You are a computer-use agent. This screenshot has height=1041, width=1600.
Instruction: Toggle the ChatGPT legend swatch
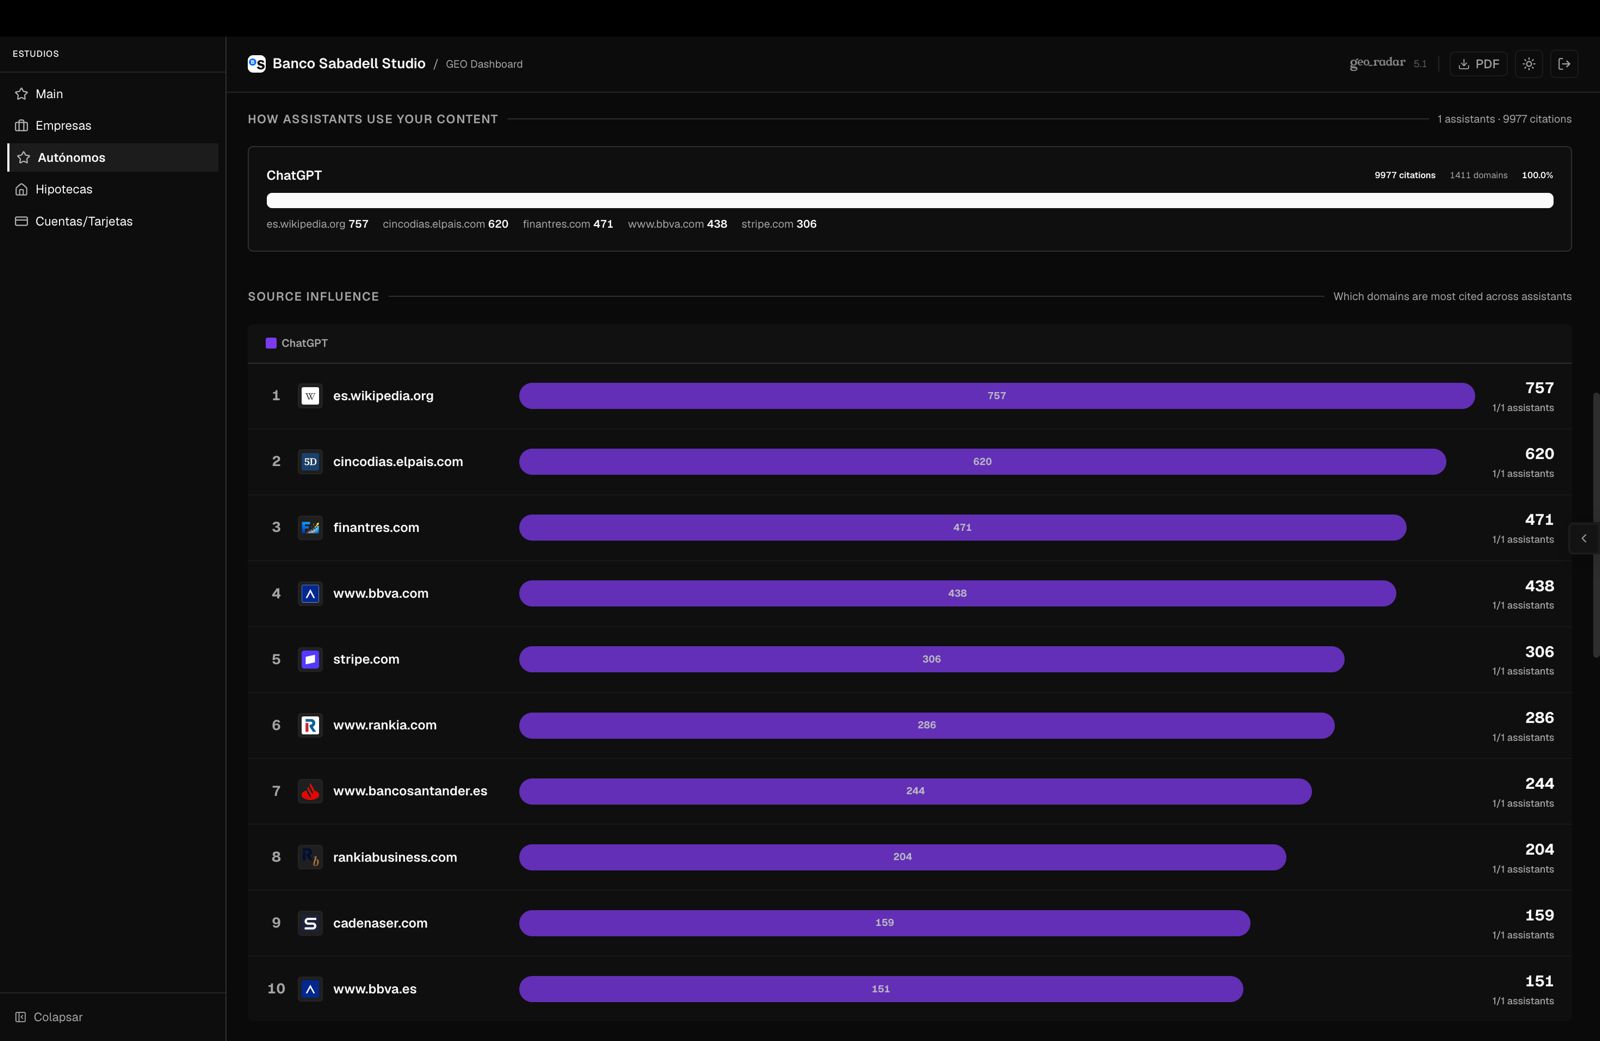click(271, 343)
